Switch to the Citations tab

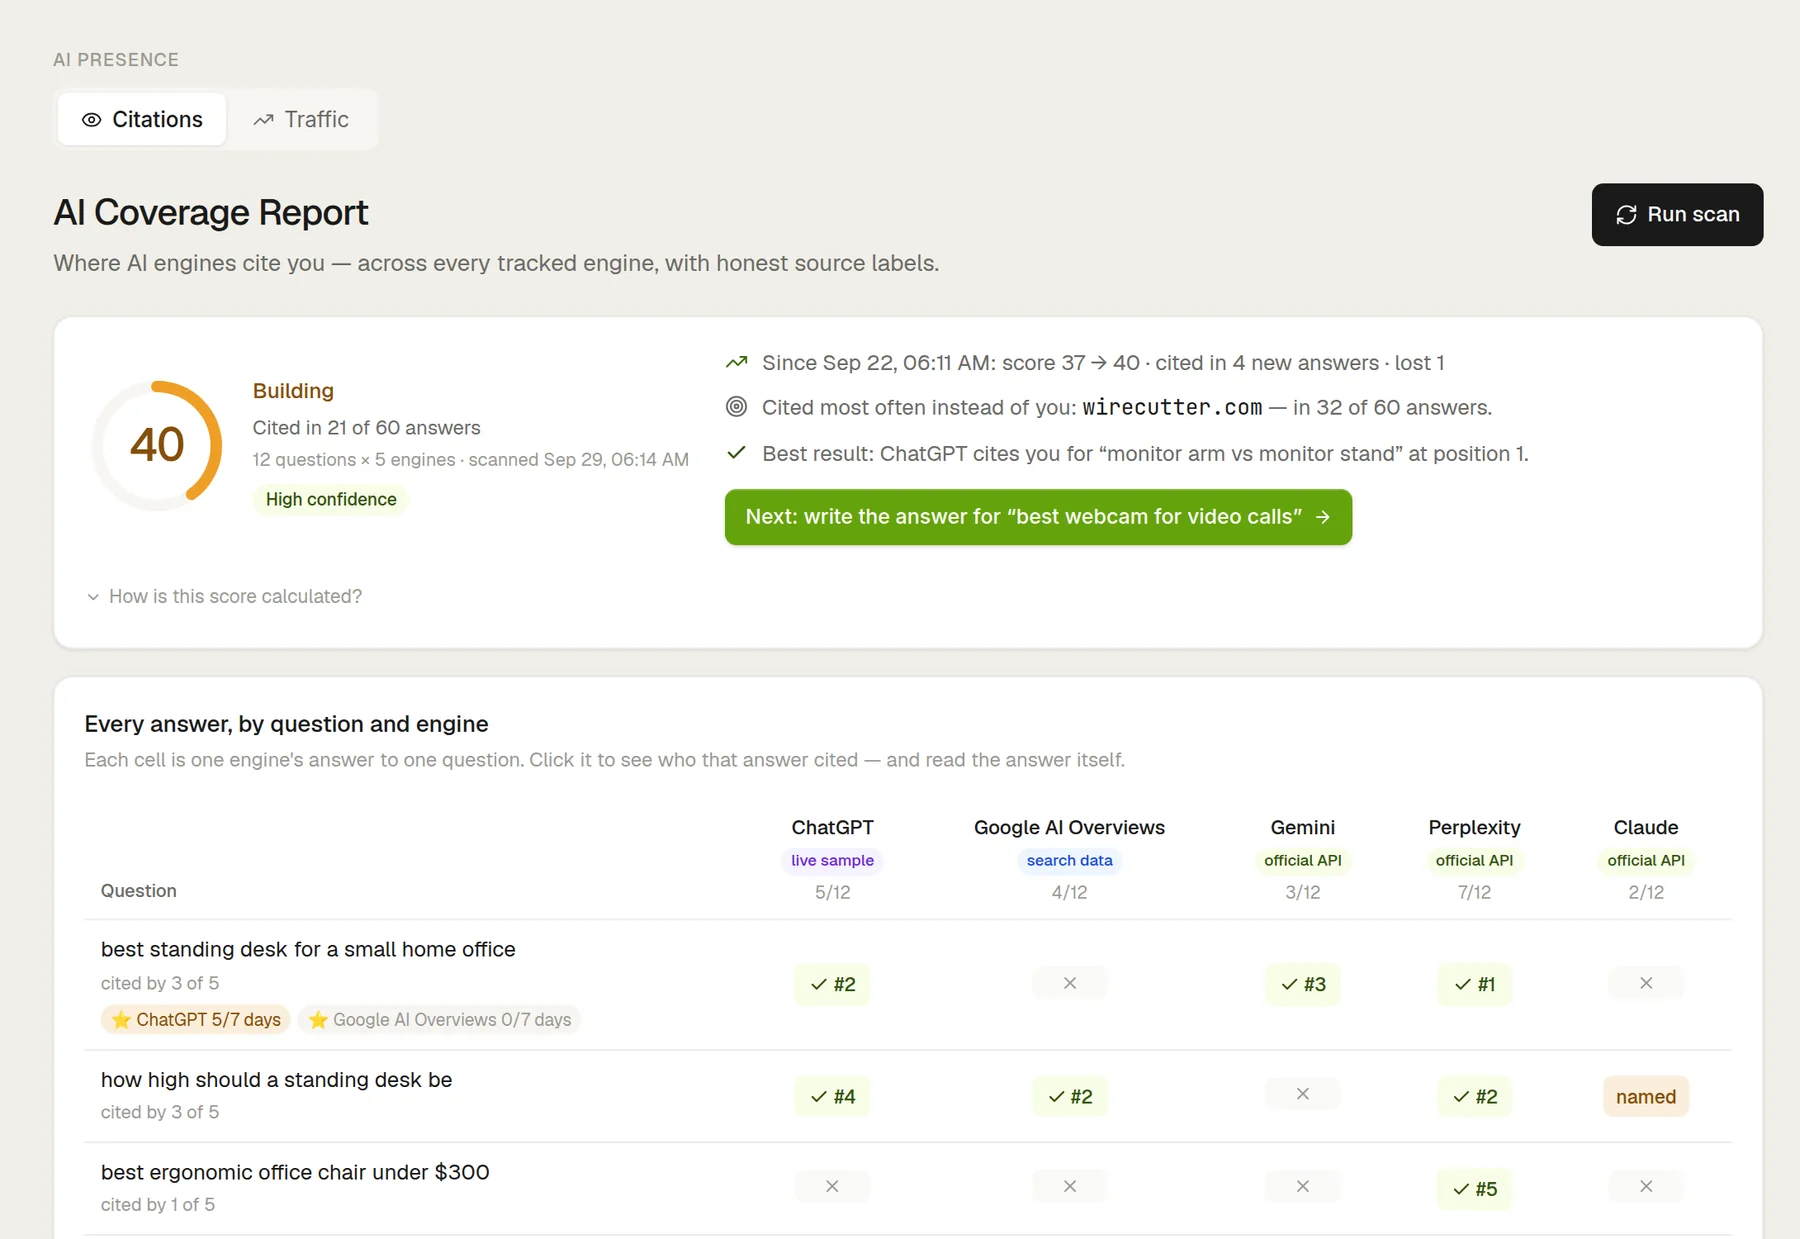tap(142, 119)
